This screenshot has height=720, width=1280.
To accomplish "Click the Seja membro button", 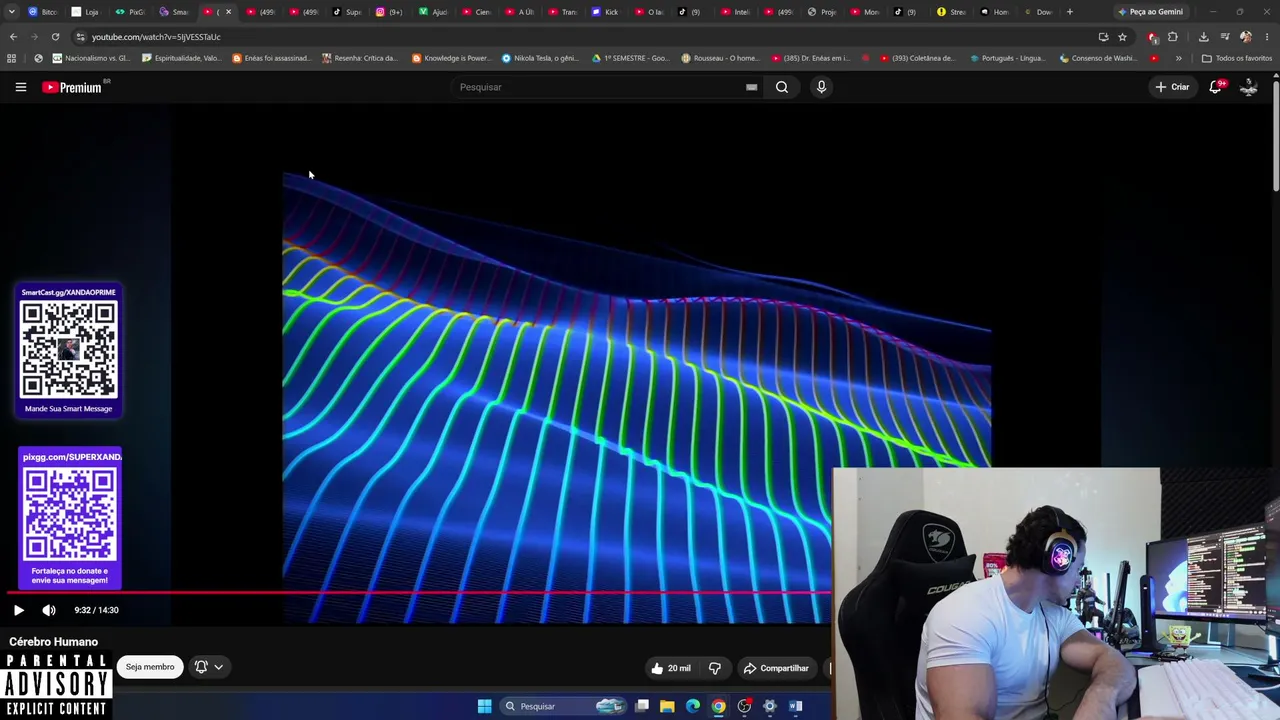I will pyautogui.click(x=150, y=667).
